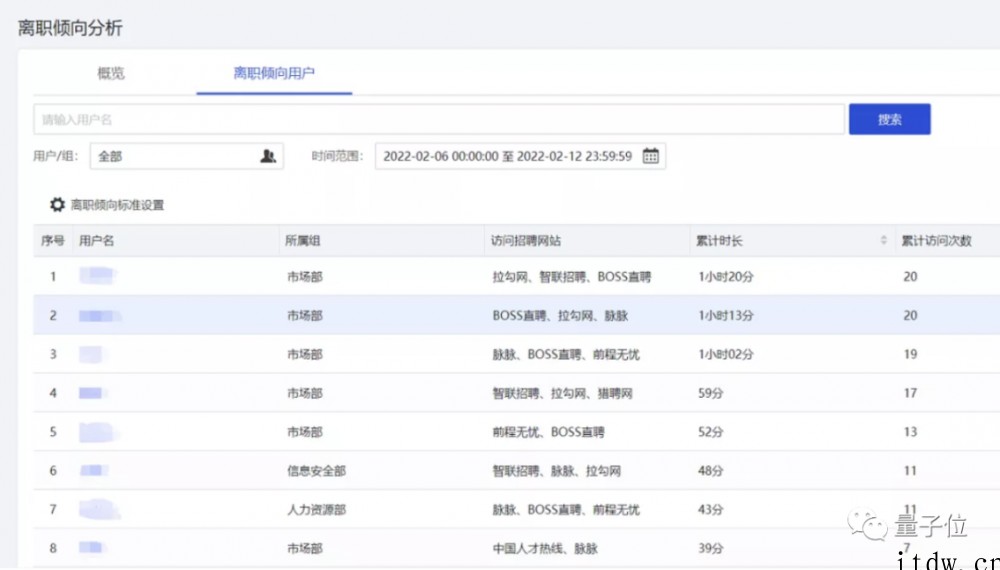
Task: Click visit count 17 in row 4
Action: click(910, 393)
